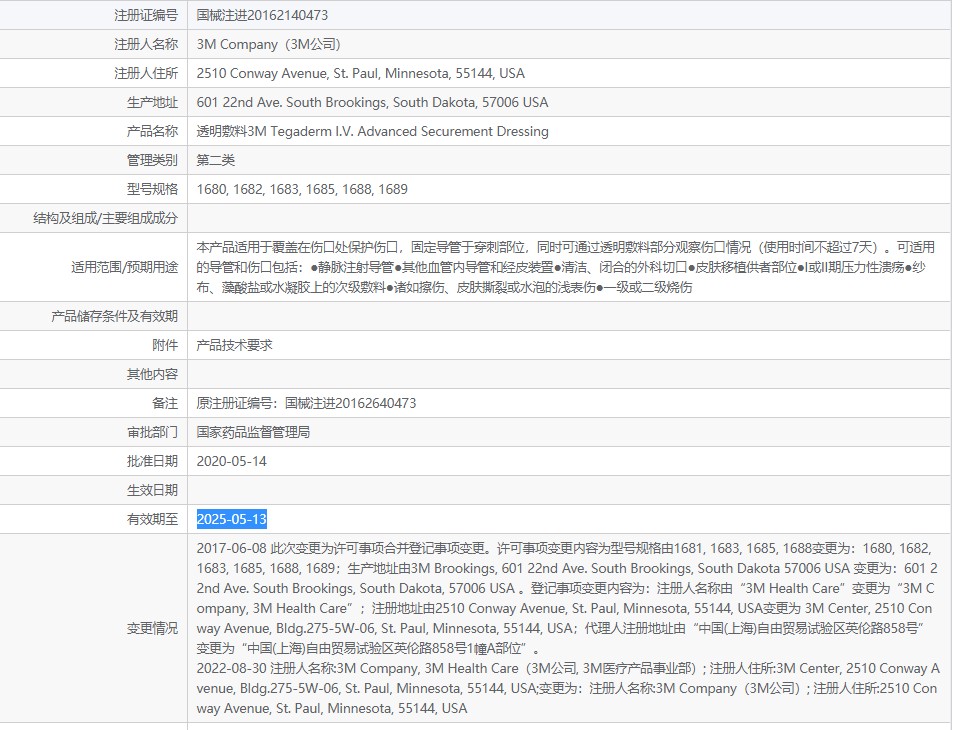
Task: Click the 生产地址 label
Action: click(x=152, y=103)
